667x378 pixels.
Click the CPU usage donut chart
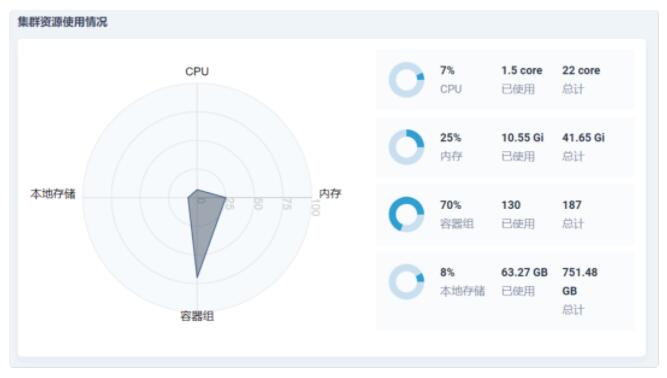point(406,80)
